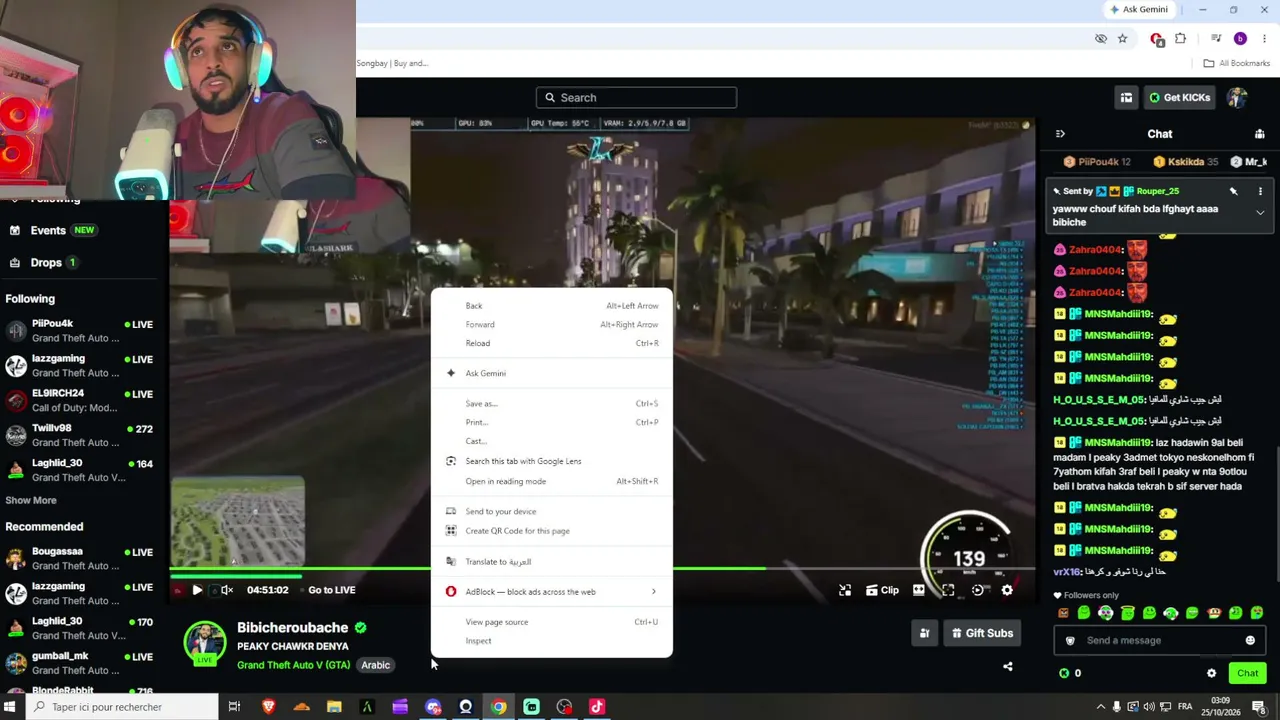Show hidden system tray icons
Viewport: 1280px width, 720px height.
(x=1101, y=707)
